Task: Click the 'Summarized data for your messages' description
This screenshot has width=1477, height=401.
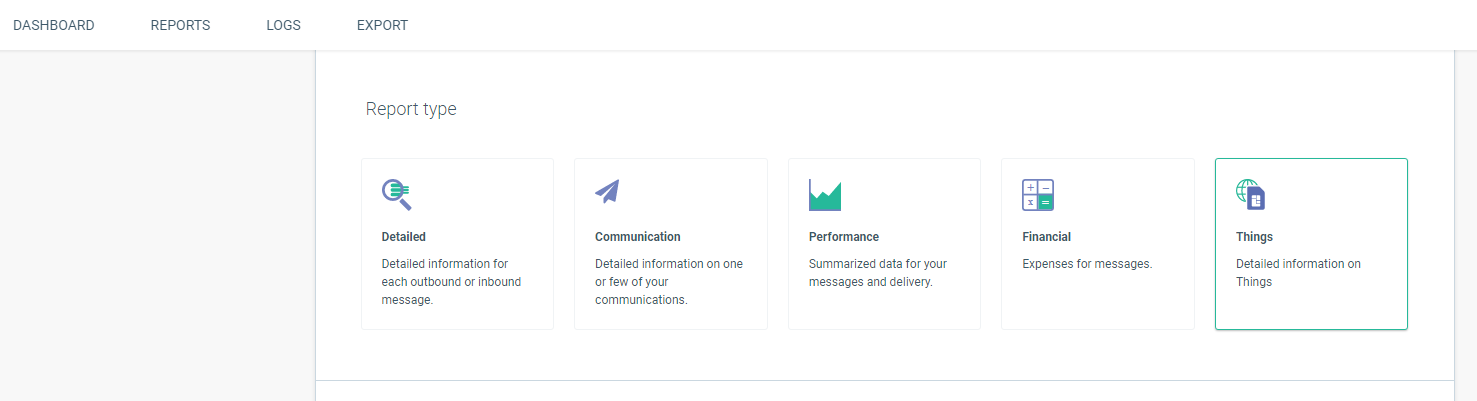Action: click(x=878, y=273)
